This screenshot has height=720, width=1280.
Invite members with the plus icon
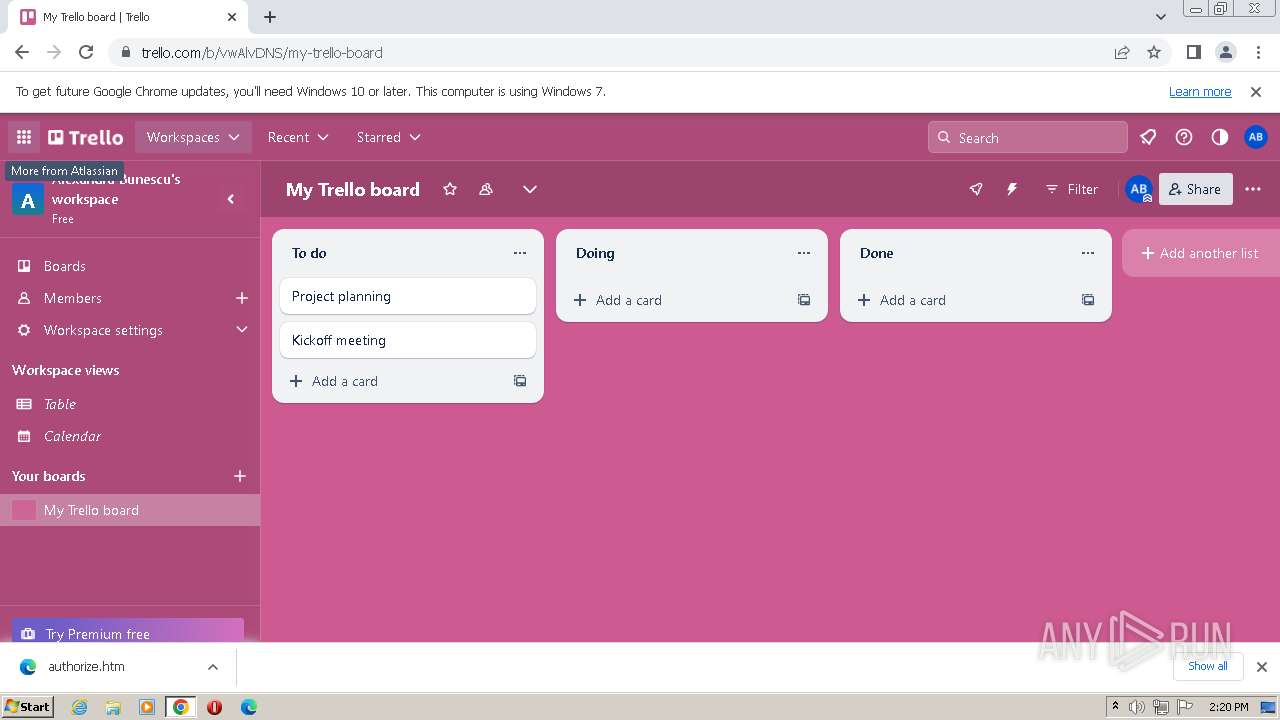pyautogui.click(x=241, y=298)
